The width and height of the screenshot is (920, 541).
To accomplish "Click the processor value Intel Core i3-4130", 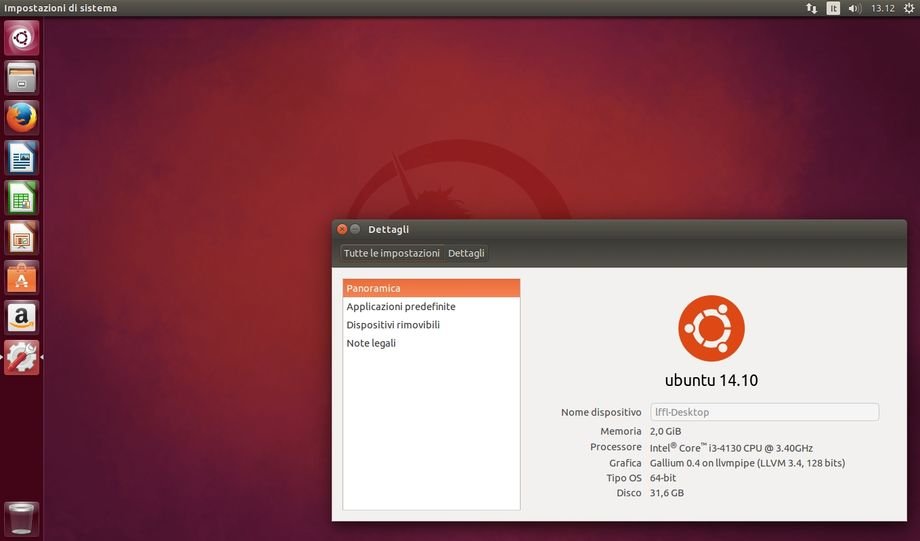I will coord(731,448).
